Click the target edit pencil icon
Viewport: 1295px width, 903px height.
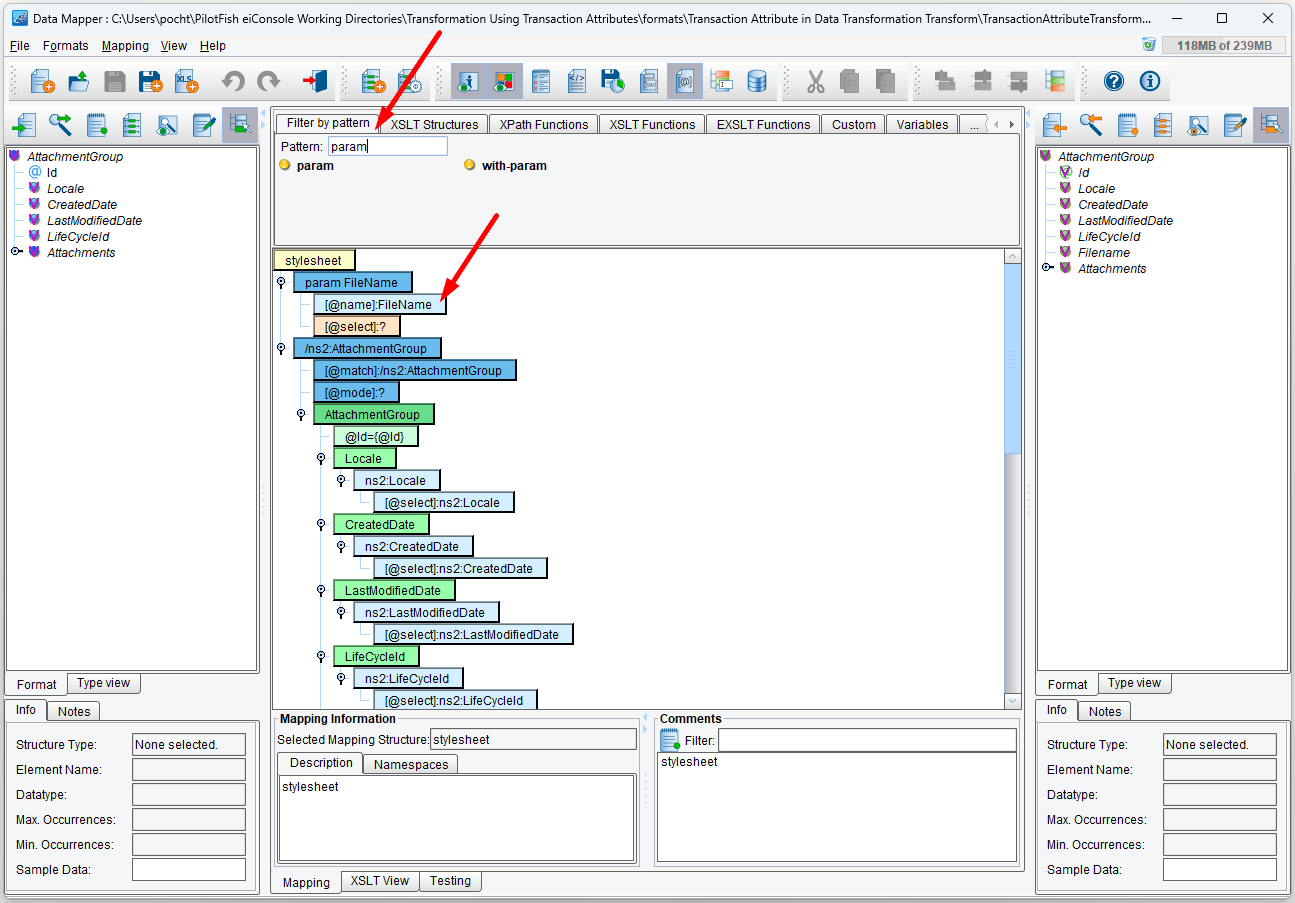click(1235, 125)
